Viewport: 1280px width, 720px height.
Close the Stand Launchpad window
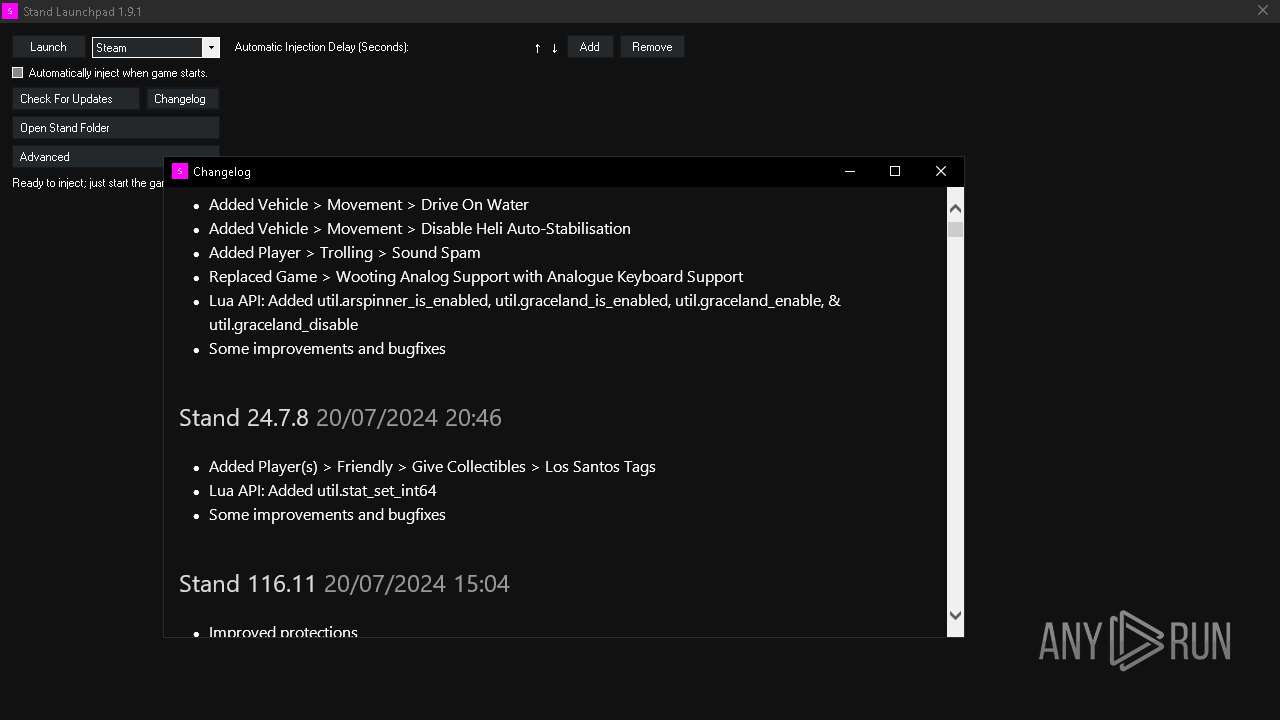(1263, 11)
